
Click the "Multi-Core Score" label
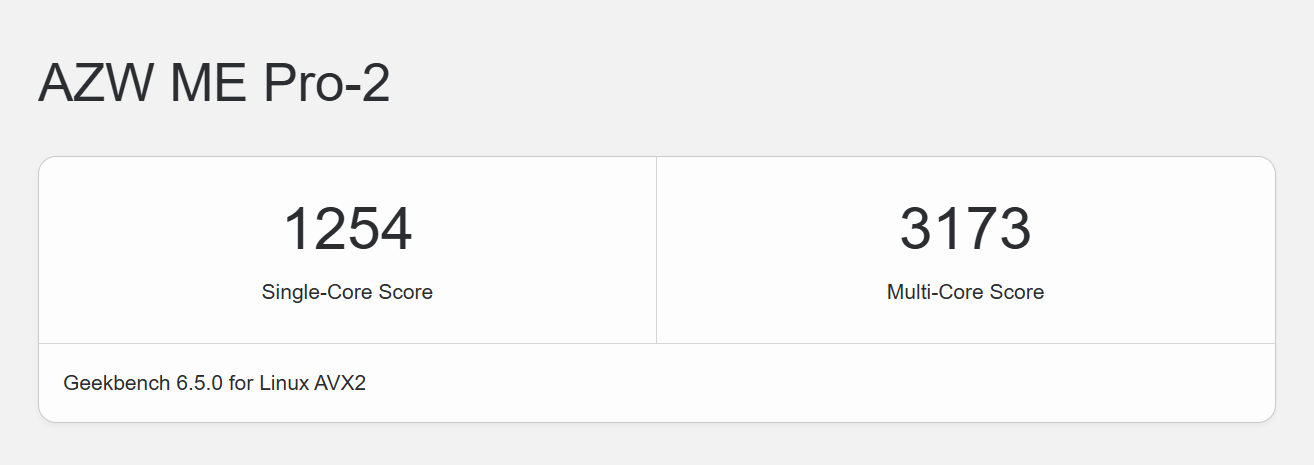tap(965, 292)
